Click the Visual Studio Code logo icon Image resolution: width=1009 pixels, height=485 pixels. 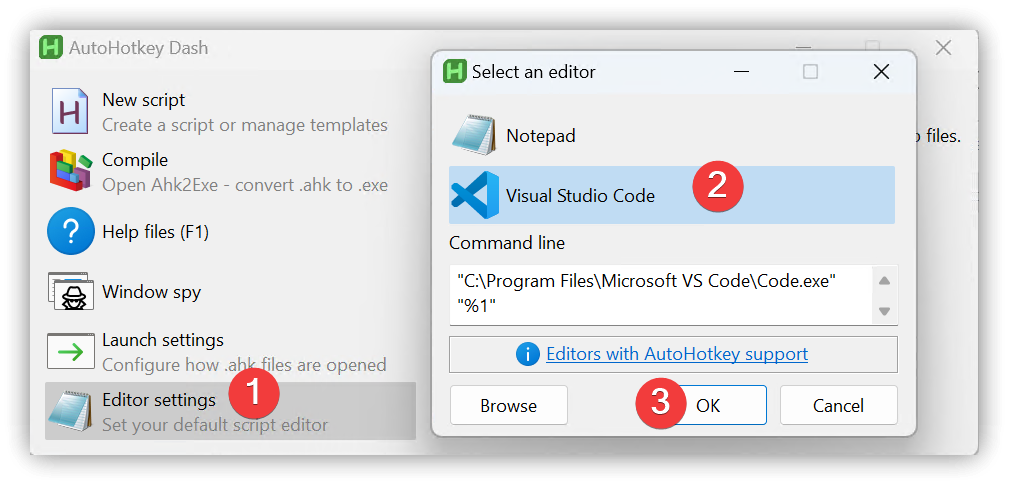[475, 195]
